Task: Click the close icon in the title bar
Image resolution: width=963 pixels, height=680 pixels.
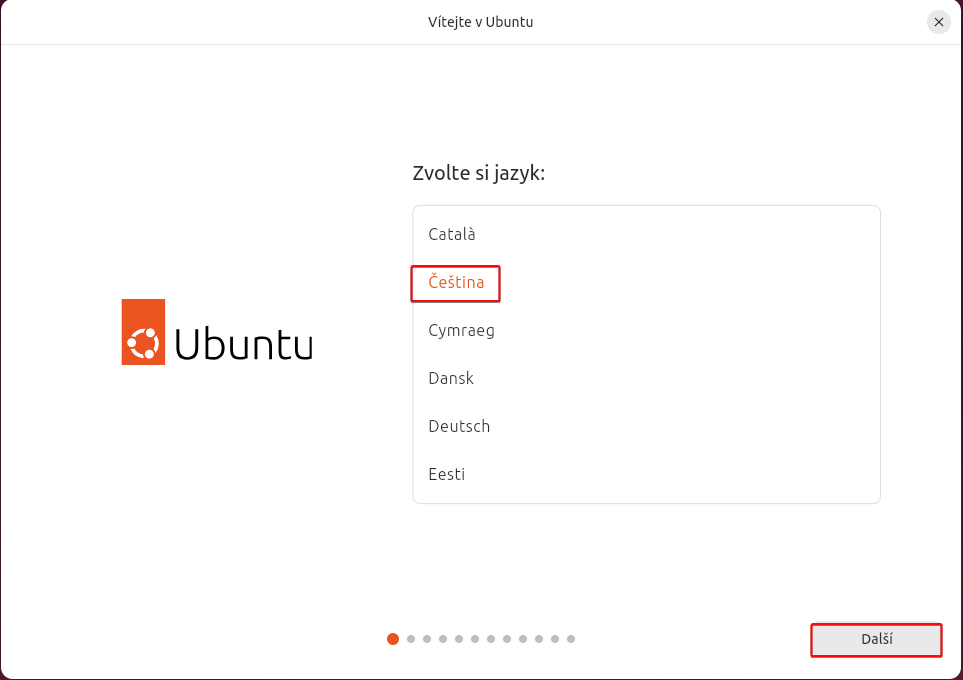Action: pyautogui.click(x=938, y=22)
